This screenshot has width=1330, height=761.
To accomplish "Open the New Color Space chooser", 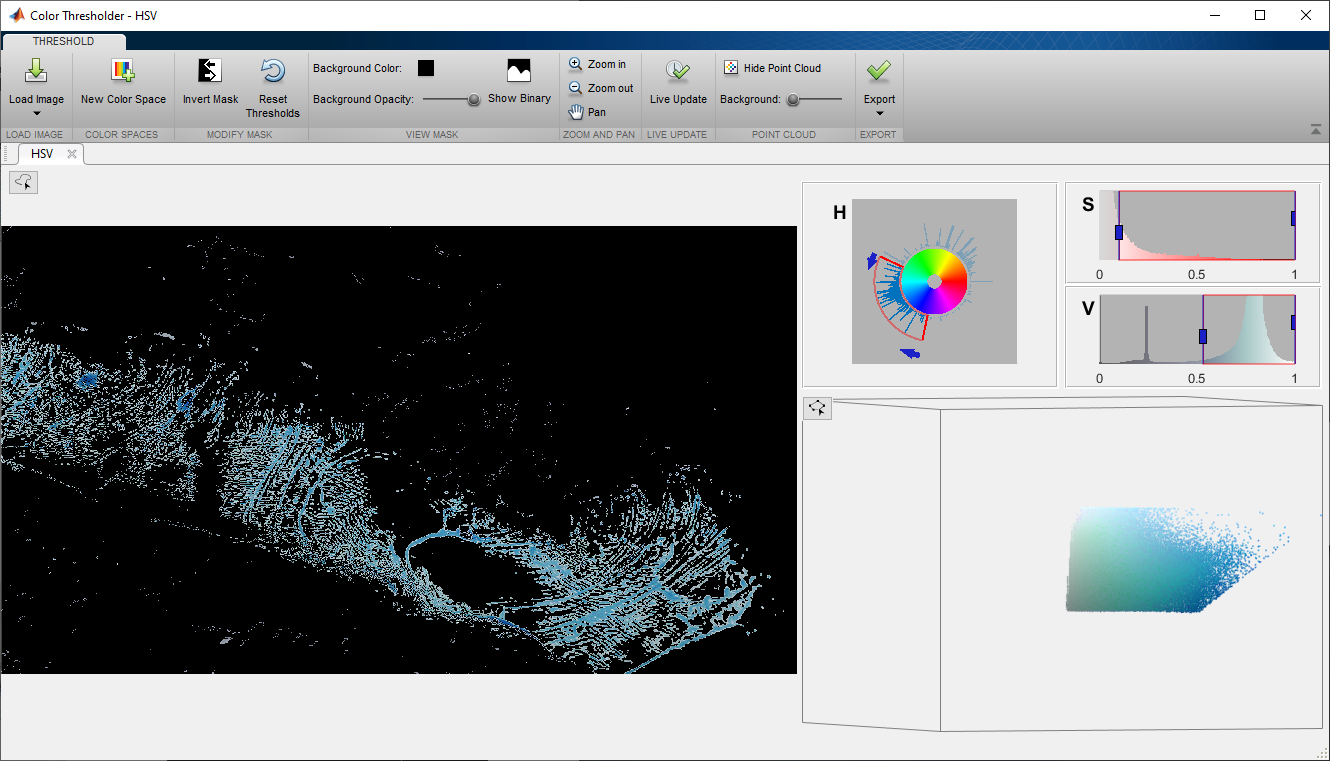I will pyautogui.click(x=123, y=86).
